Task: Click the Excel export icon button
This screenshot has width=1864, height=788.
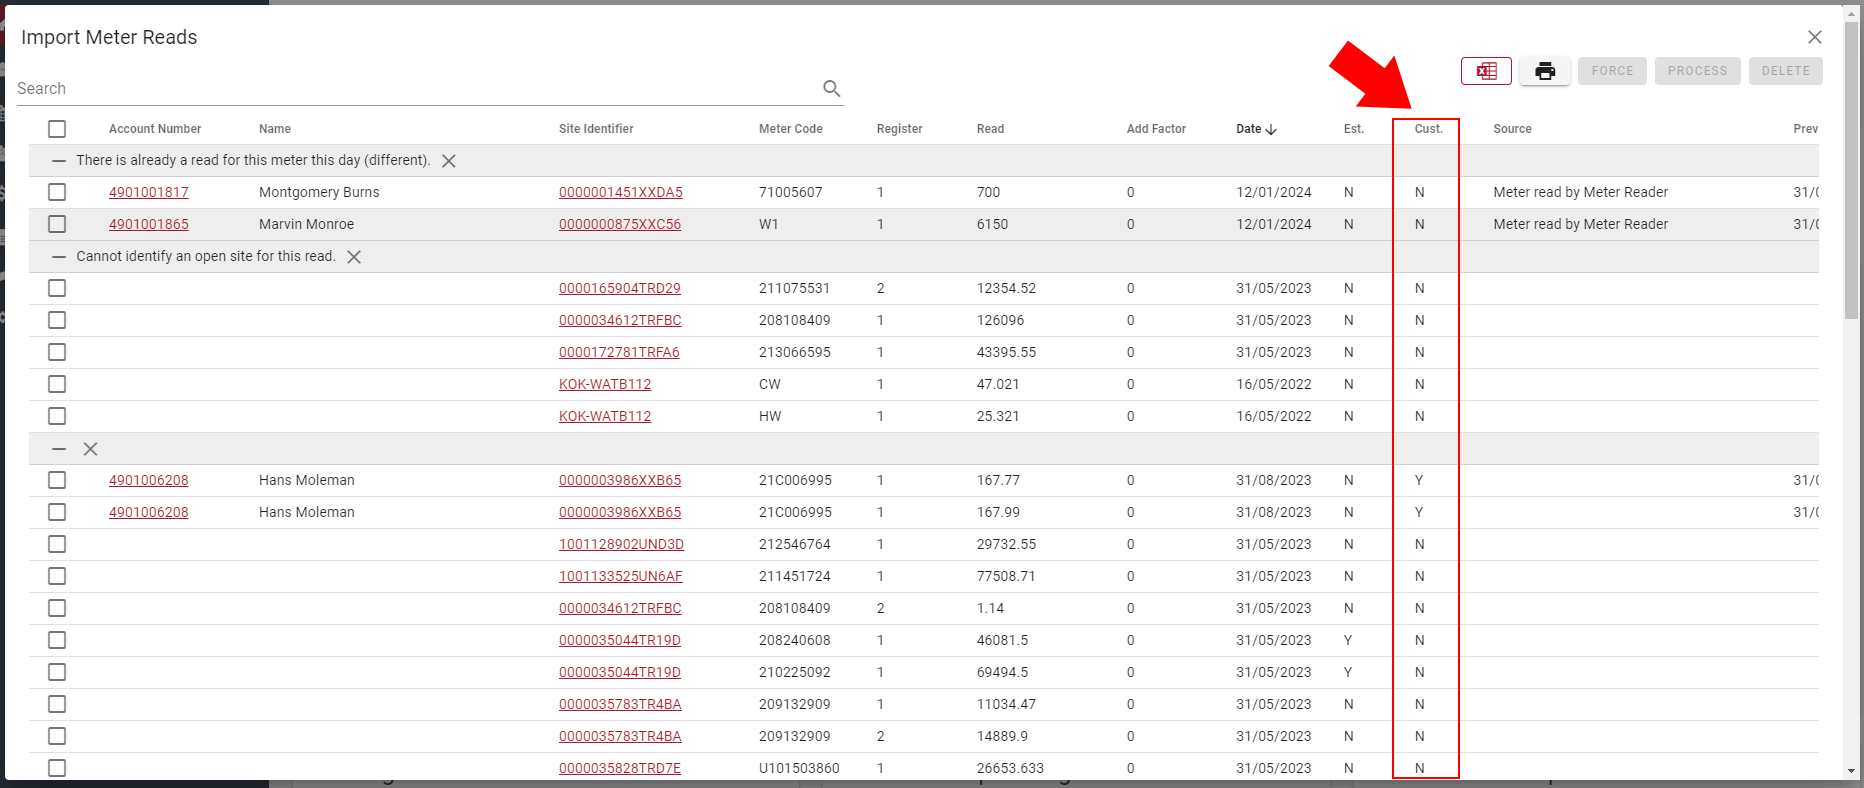Action: tap(1486, 71)
